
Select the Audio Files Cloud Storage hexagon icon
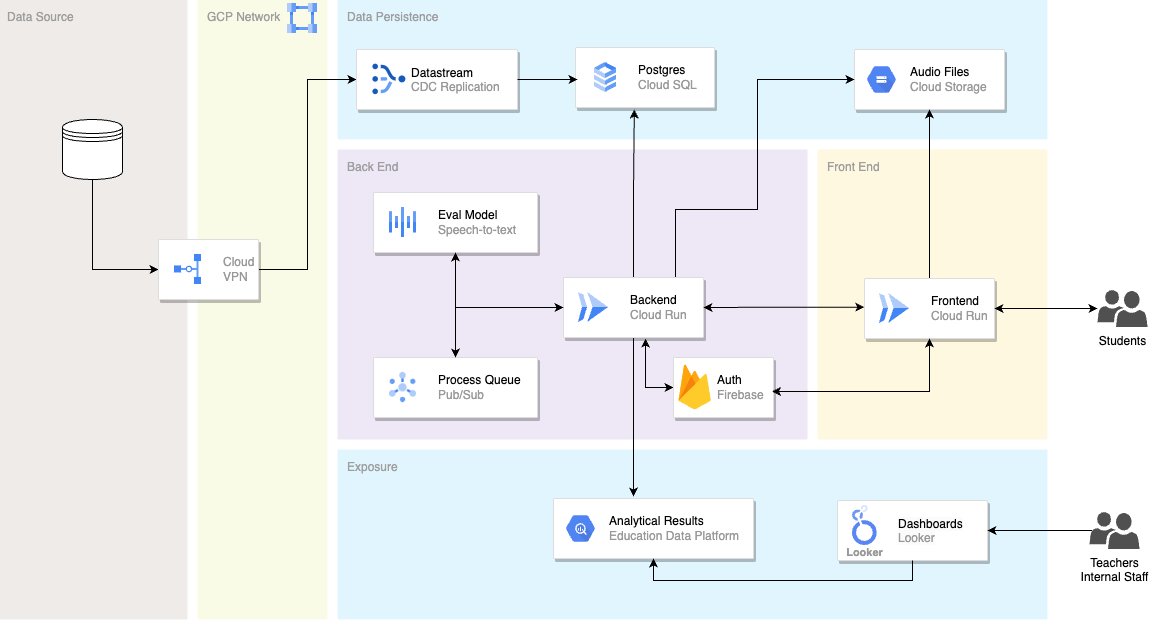point(881,79)
